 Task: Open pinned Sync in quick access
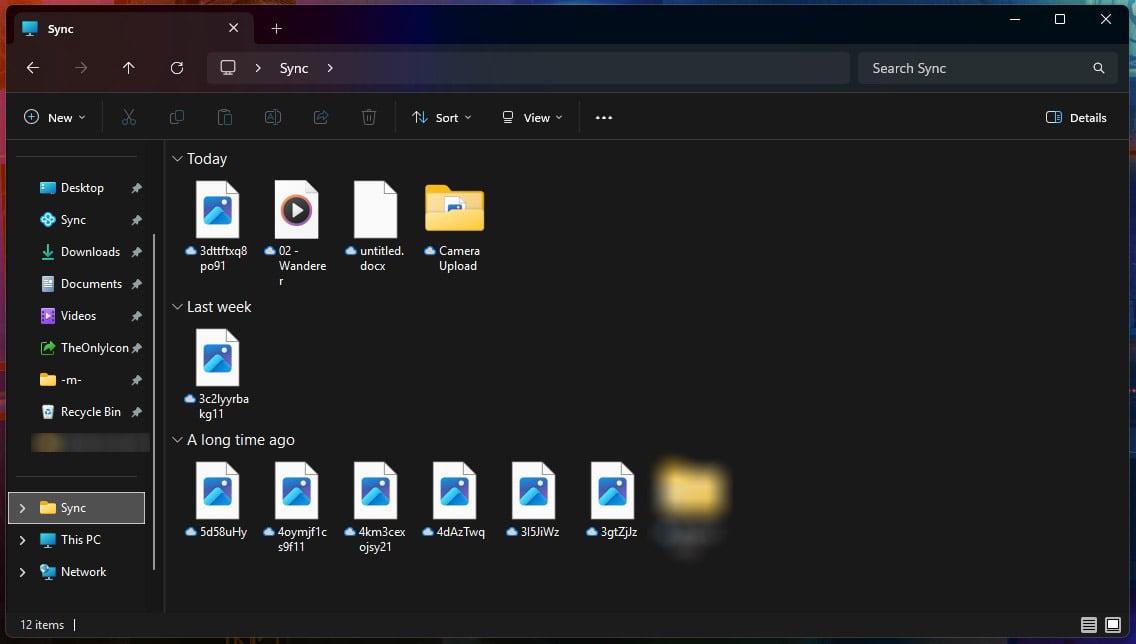coord(73,219)
